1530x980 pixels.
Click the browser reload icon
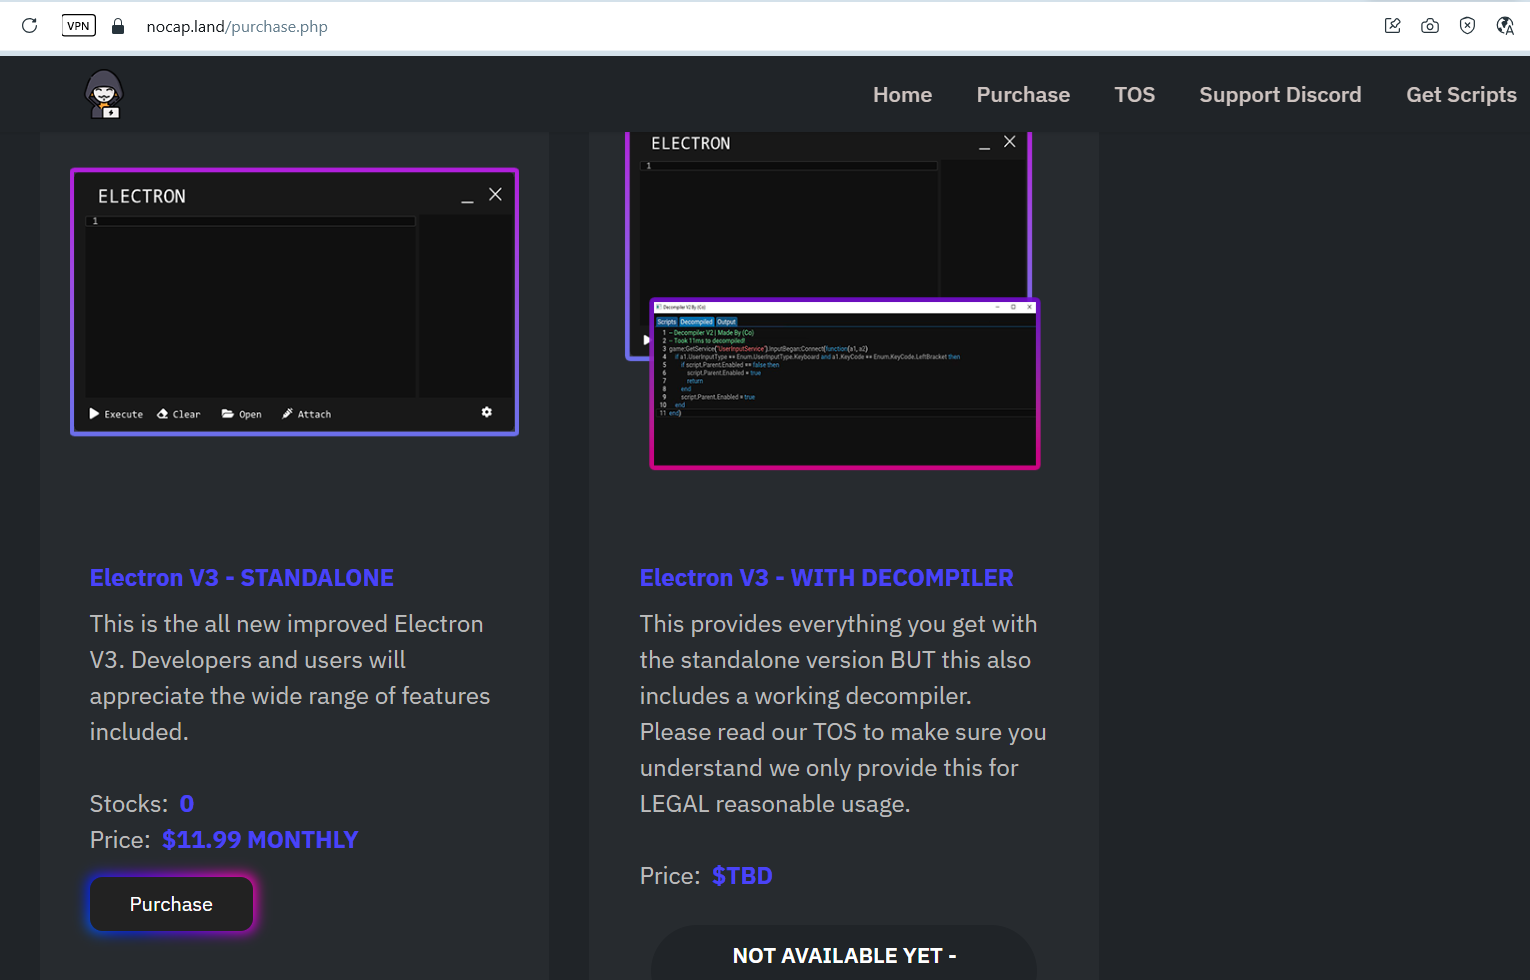pos(29,26)
